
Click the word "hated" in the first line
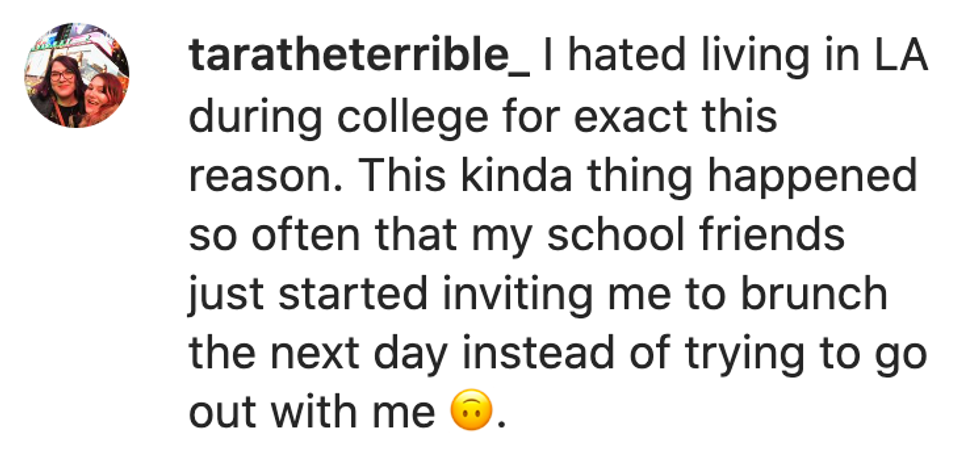click(613, 60)
